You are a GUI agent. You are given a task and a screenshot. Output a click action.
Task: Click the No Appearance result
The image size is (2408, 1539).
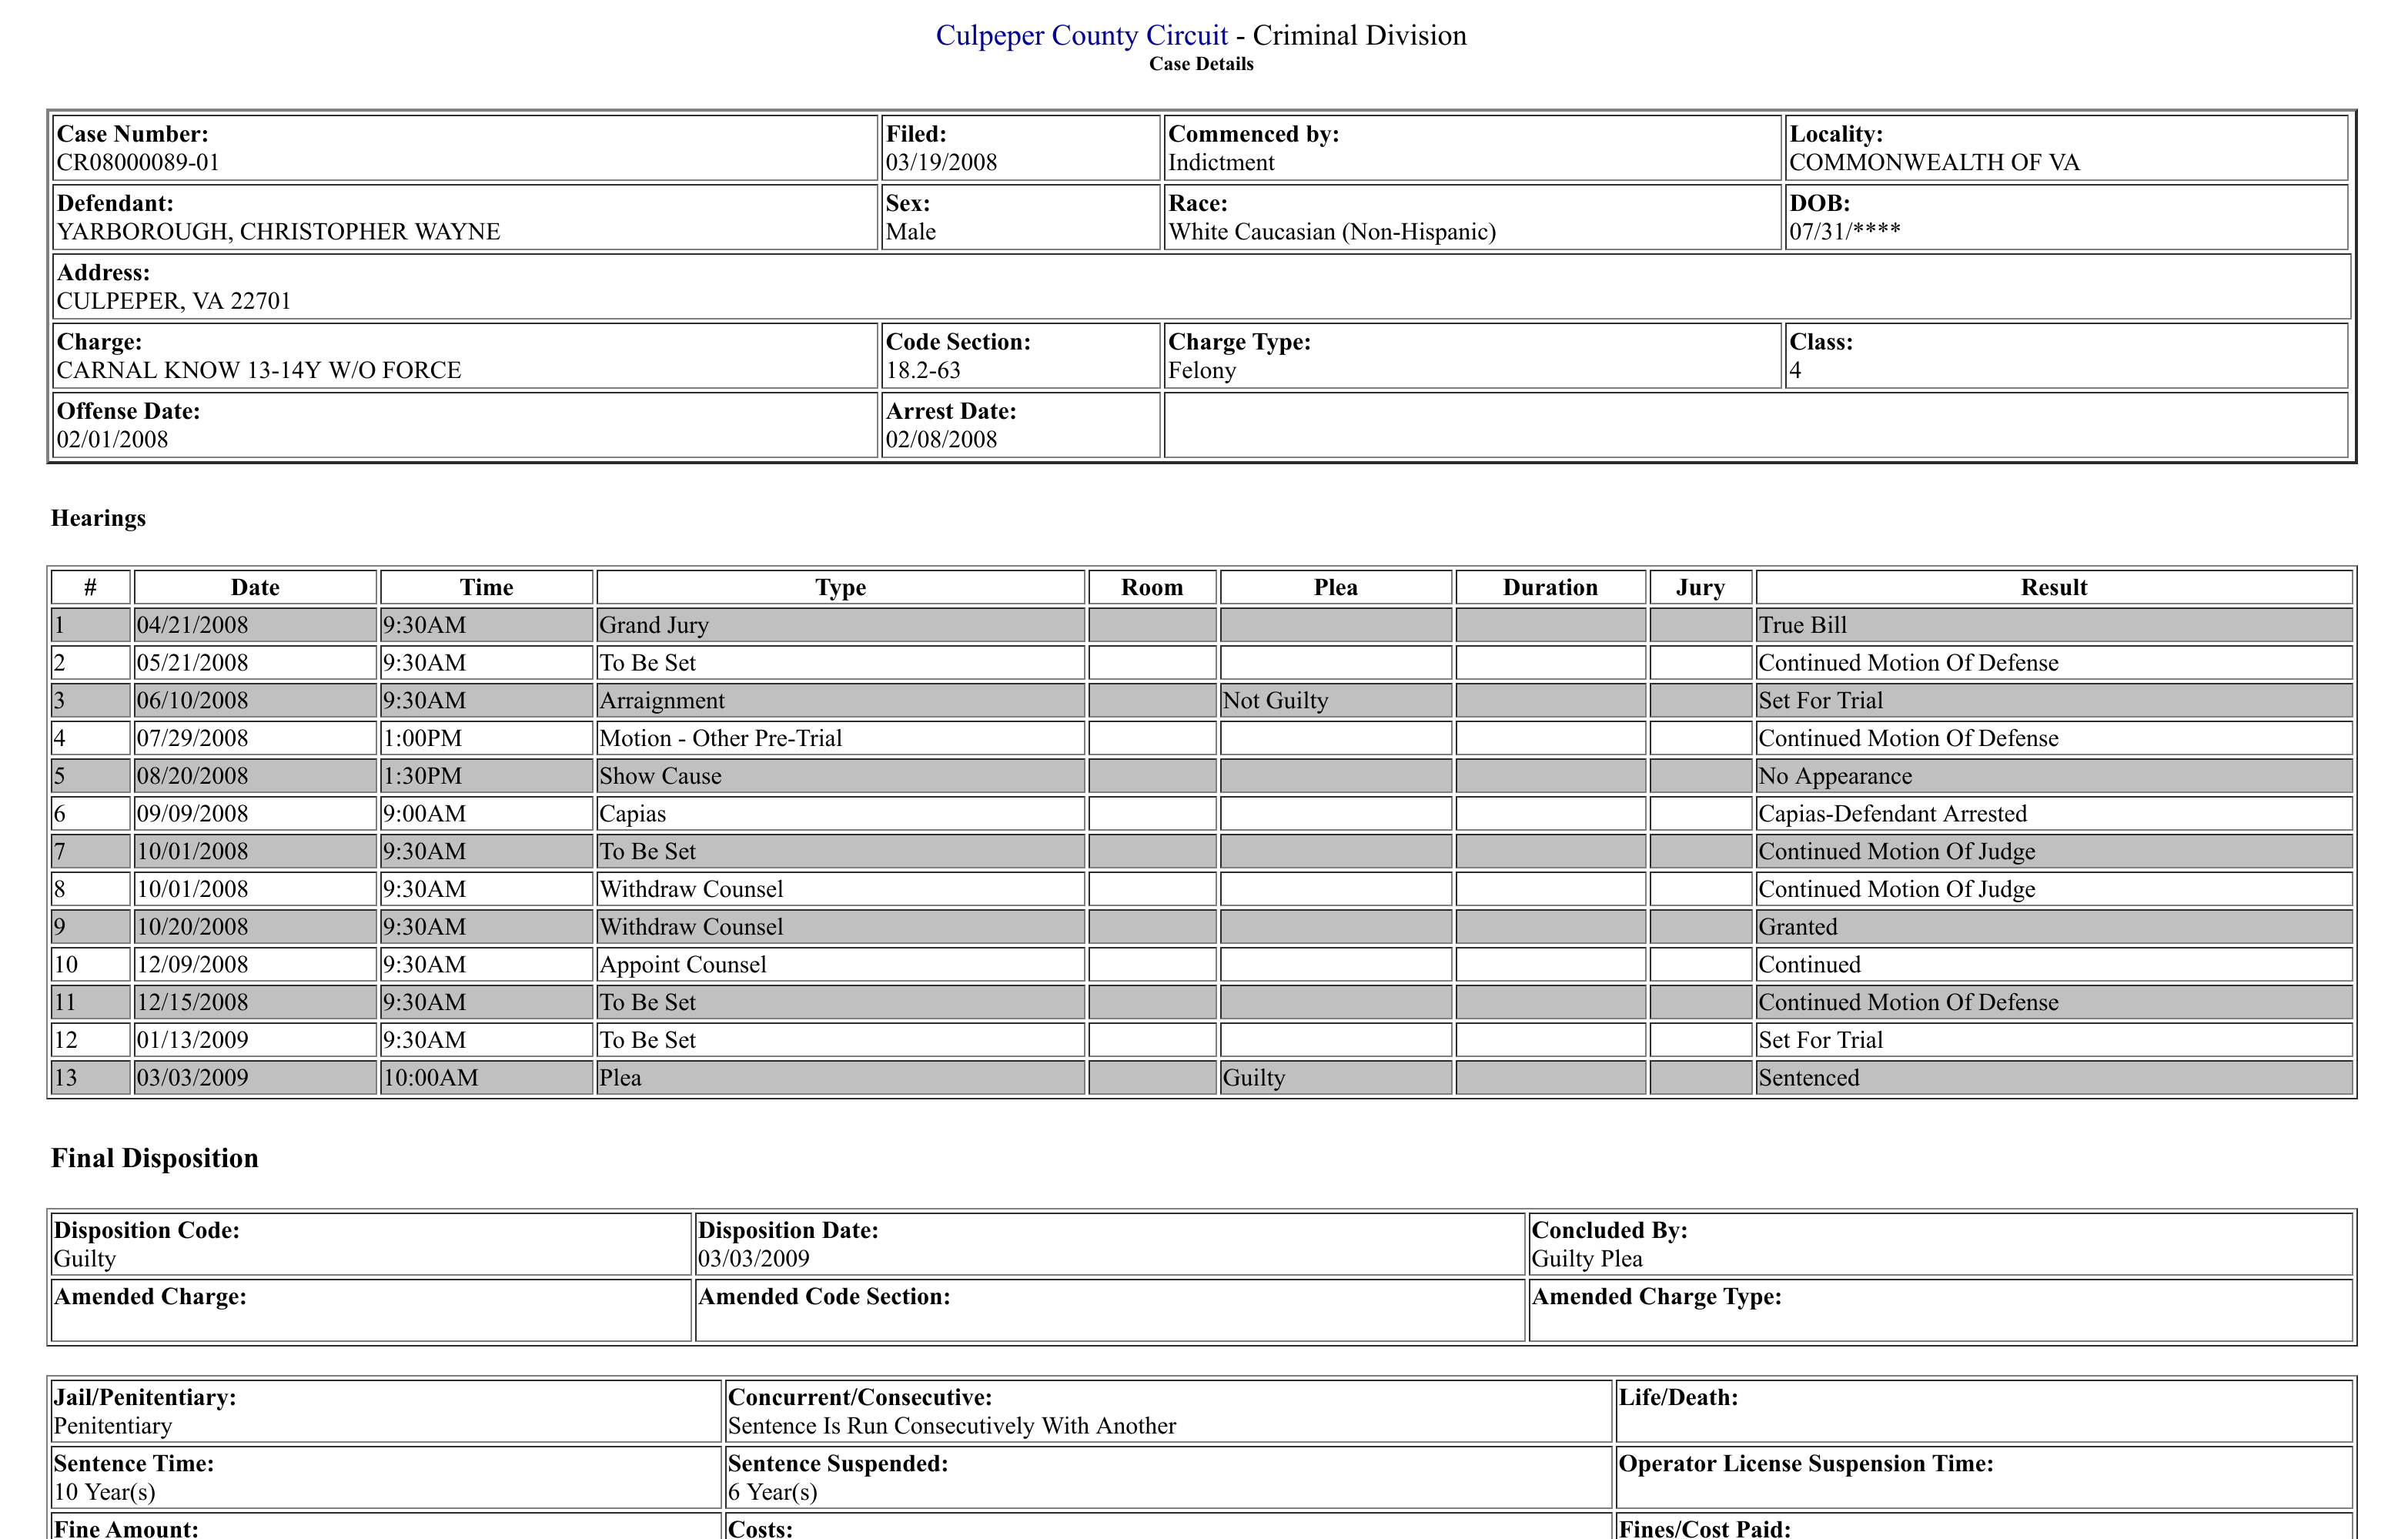1835,776
